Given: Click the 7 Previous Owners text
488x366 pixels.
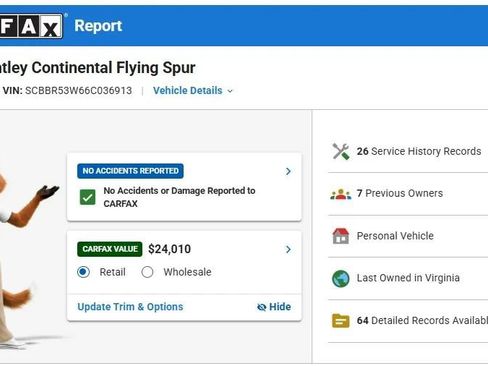Looking at the screenshot, I should [400, 193].
